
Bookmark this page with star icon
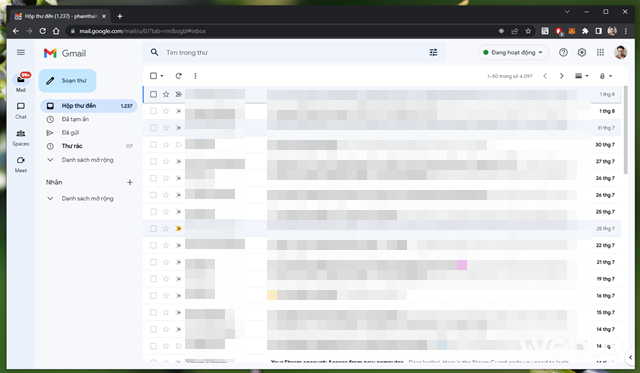(528, 31)
